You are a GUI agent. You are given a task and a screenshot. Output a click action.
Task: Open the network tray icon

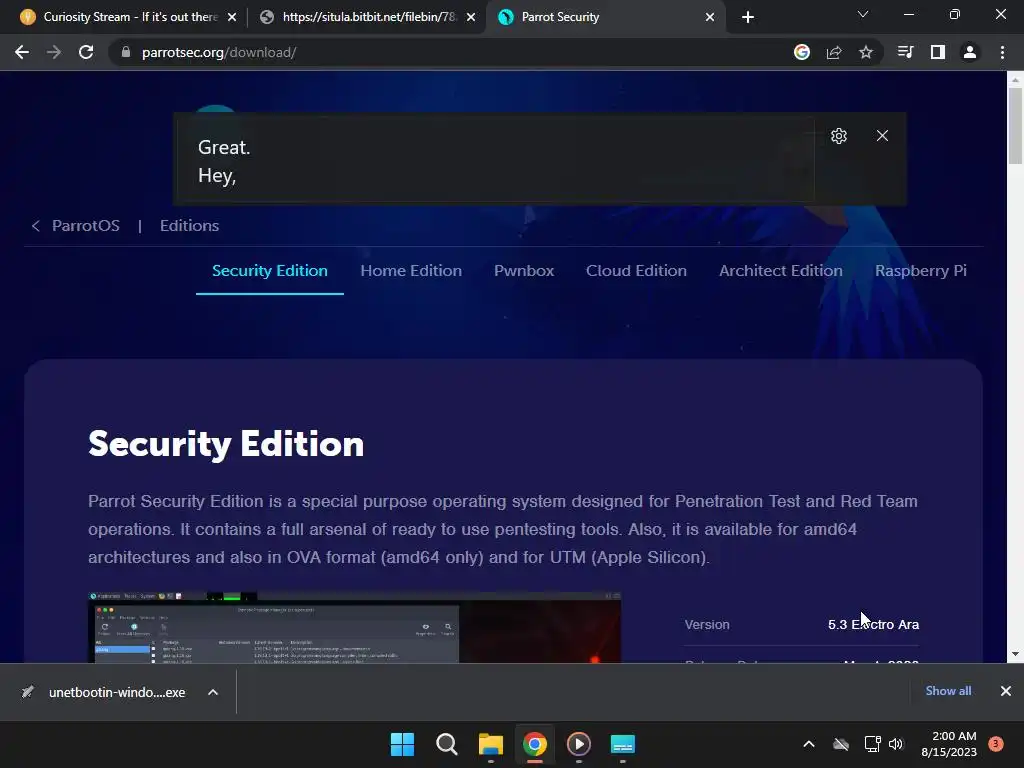[872, 744]
